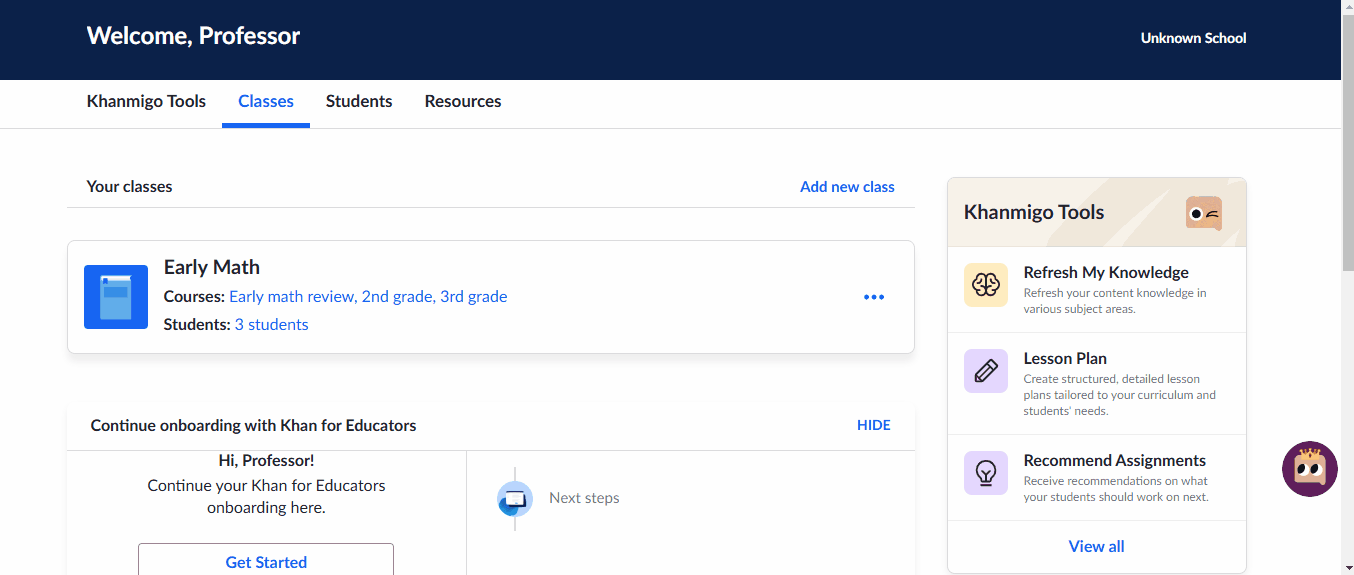
Task: Click the Recommend Assignments lightbulb icon
Action: click(x=986, y=473)
